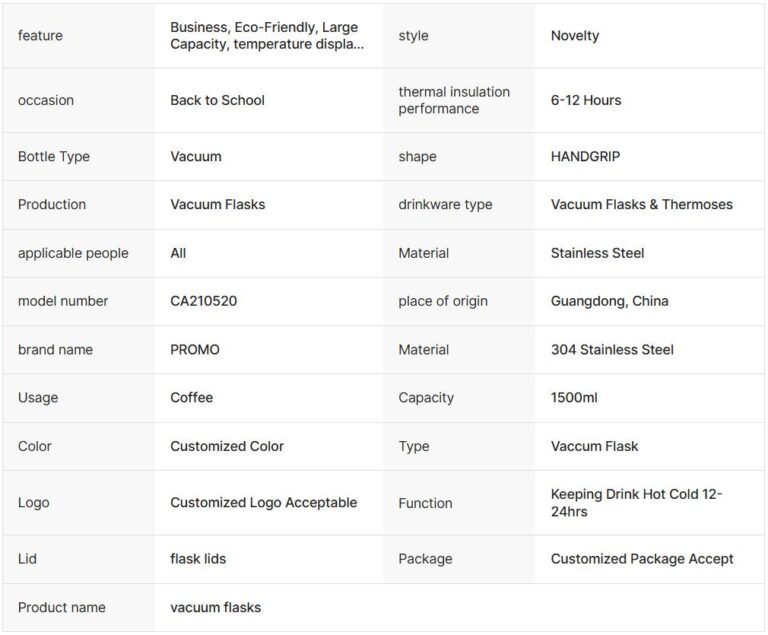Select 'Keeping Drink Hot Cold 12-24hrs' function text
Viewport: 768px width, 635px height.
tap(637, 503)
